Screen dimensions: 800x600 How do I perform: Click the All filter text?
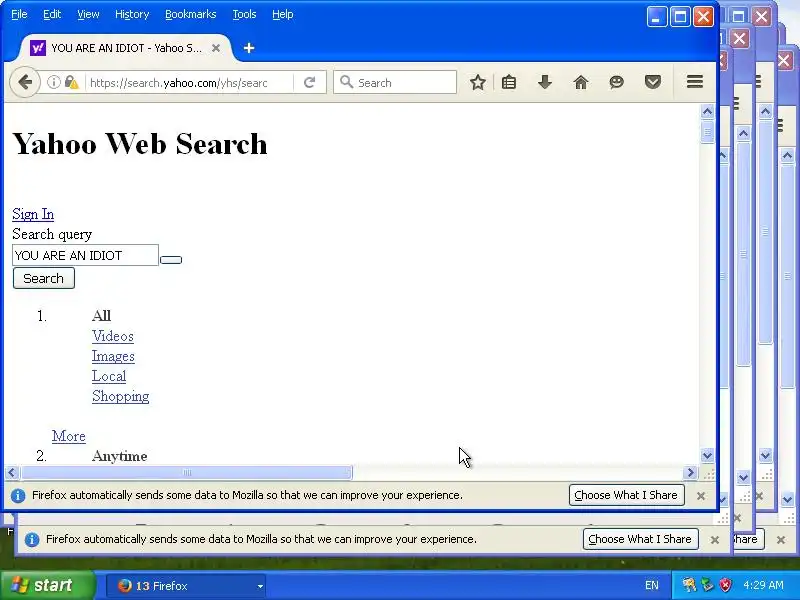pyautogui.click(x=102, y=316)
